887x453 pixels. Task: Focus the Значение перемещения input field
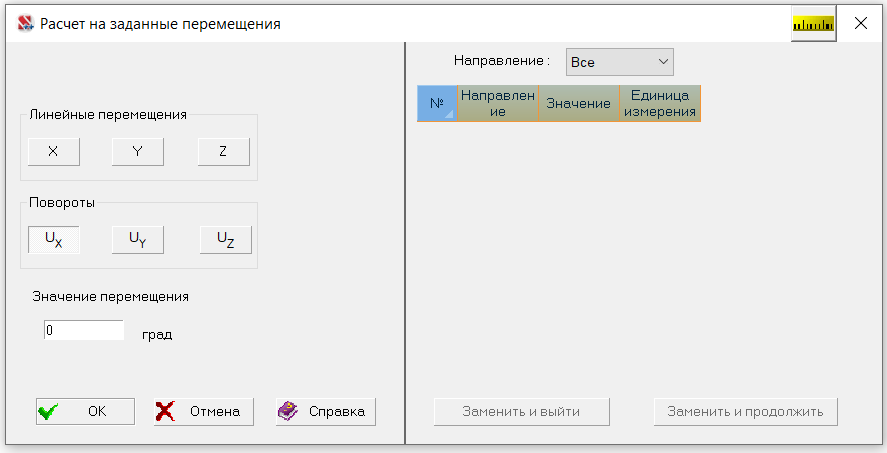(x=84, y=330)
